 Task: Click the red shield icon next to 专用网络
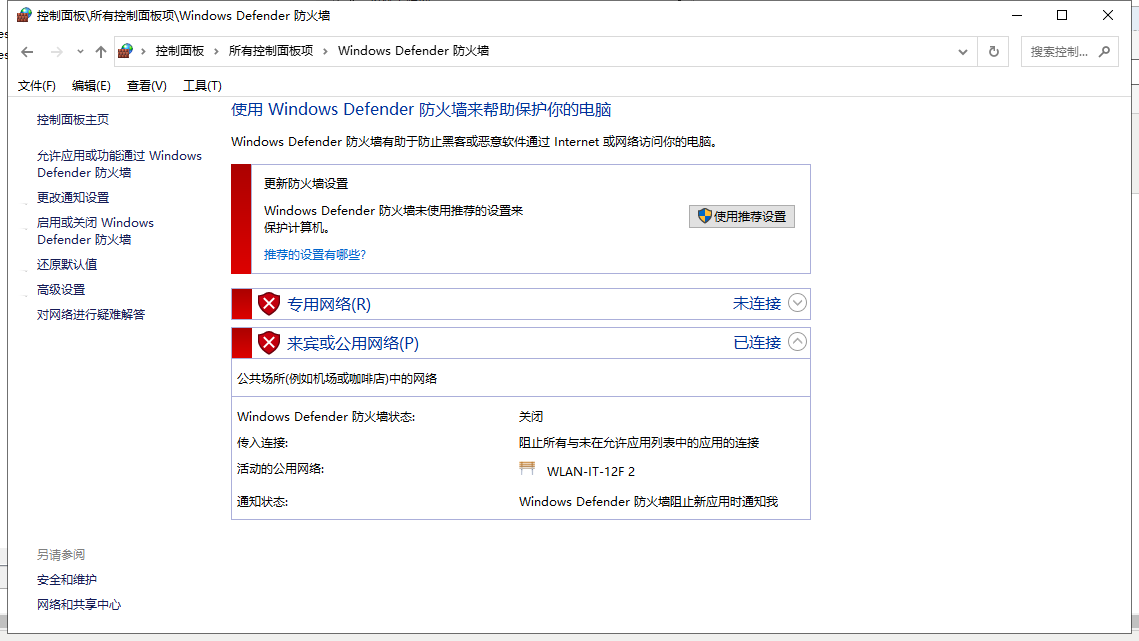(269, 304)
